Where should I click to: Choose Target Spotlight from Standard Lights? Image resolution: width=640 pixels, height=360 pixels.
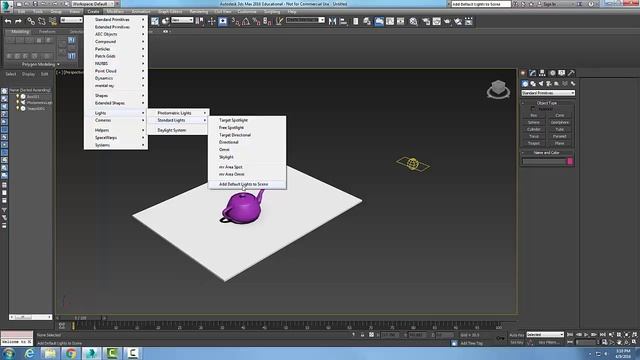tap(247, 120)
